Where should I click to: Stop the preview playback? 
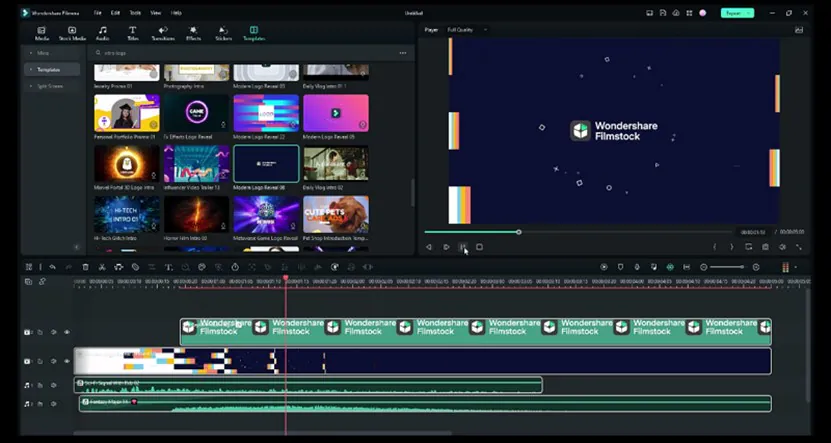click(x=479, y=247)
